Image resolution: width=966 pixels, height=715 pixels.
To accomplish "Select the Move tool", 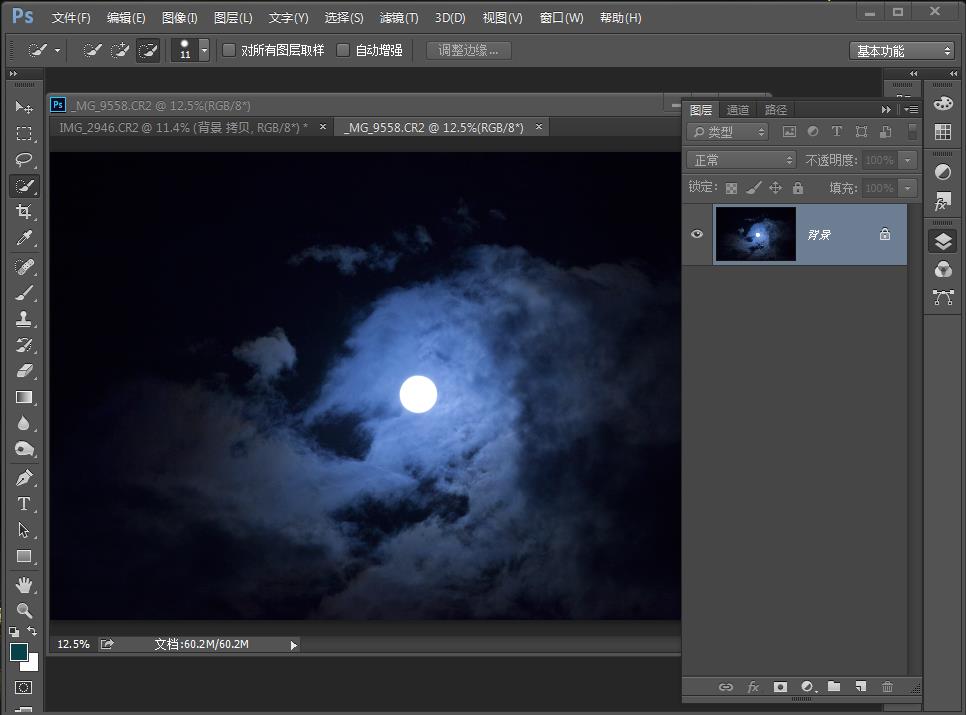I will coord(24,107).
